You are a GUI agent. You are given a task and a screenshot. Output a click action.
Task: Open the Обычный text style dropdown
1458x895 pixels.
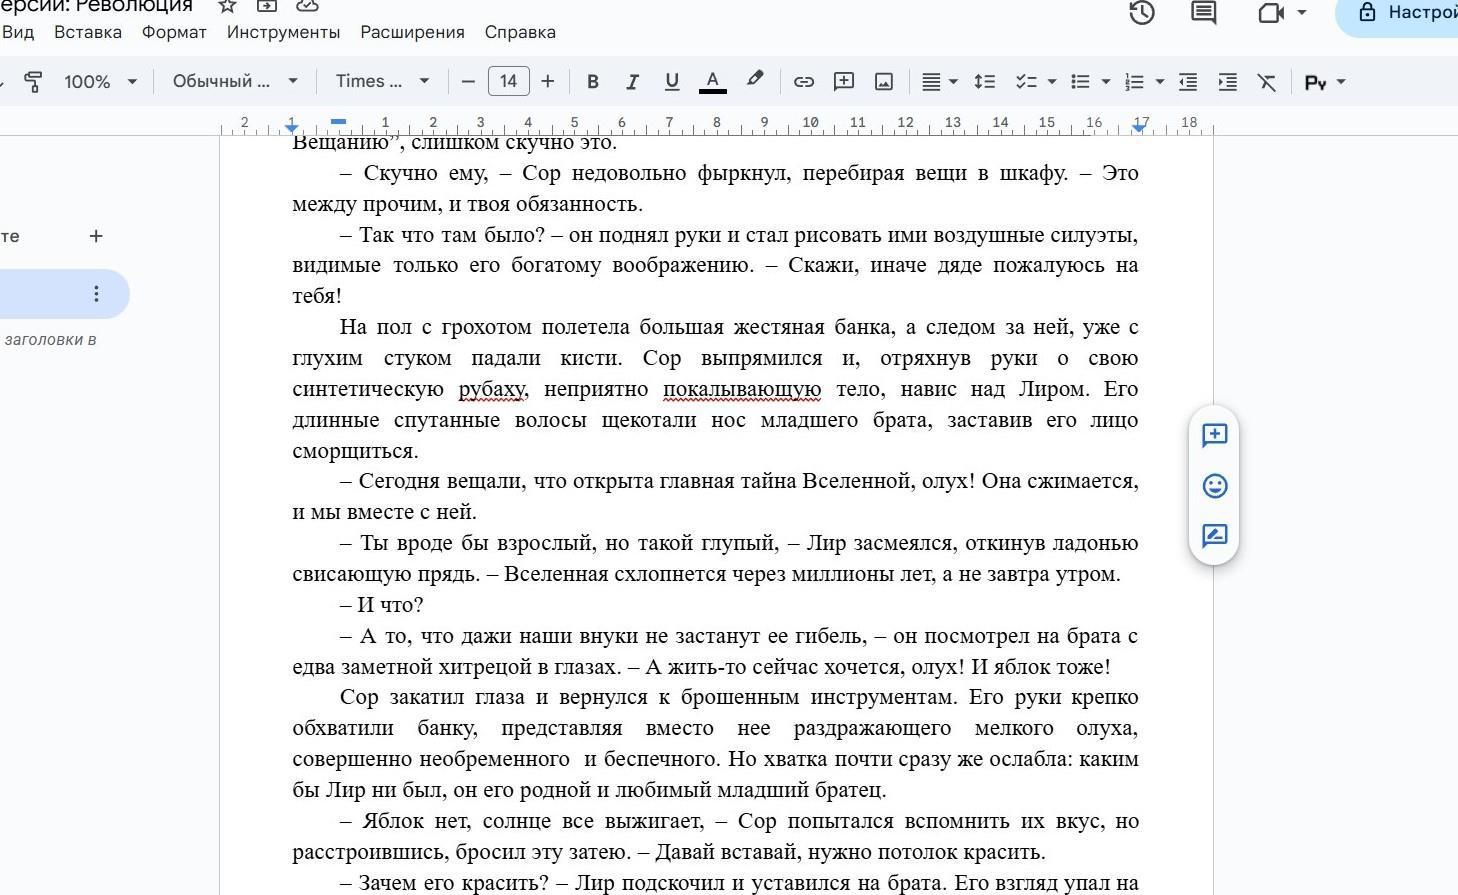tap(235, 82)
